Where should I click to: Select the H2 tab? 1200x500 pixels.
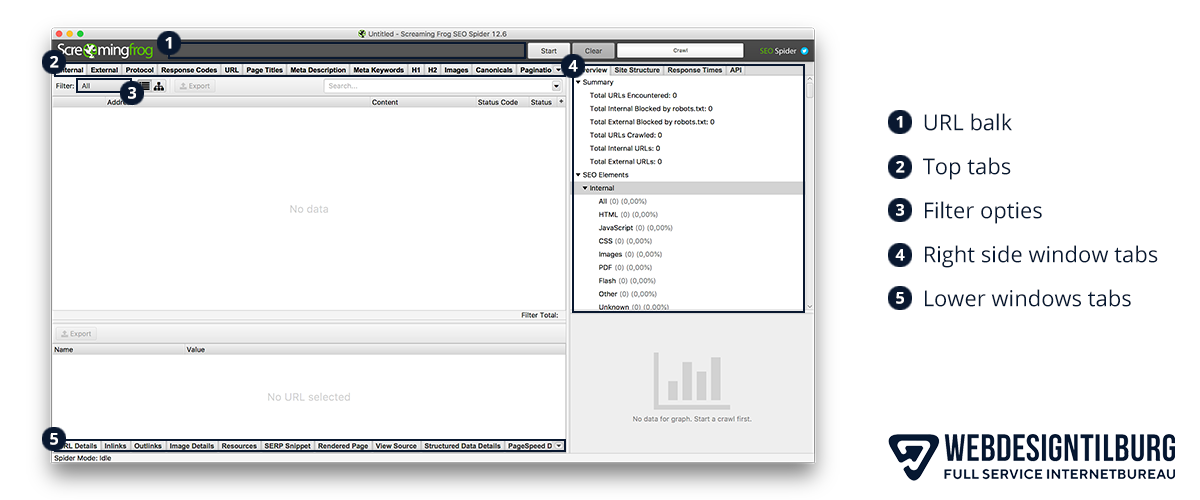click(433, 70)
